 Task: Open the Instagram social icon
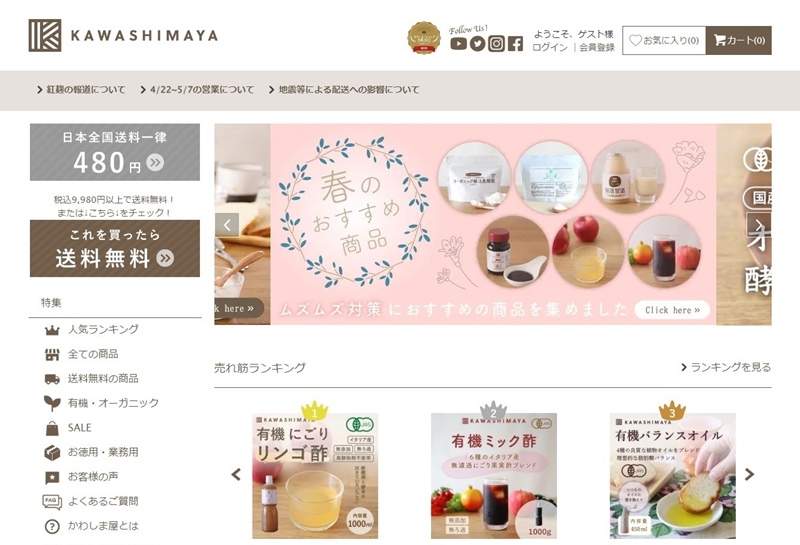496,44
